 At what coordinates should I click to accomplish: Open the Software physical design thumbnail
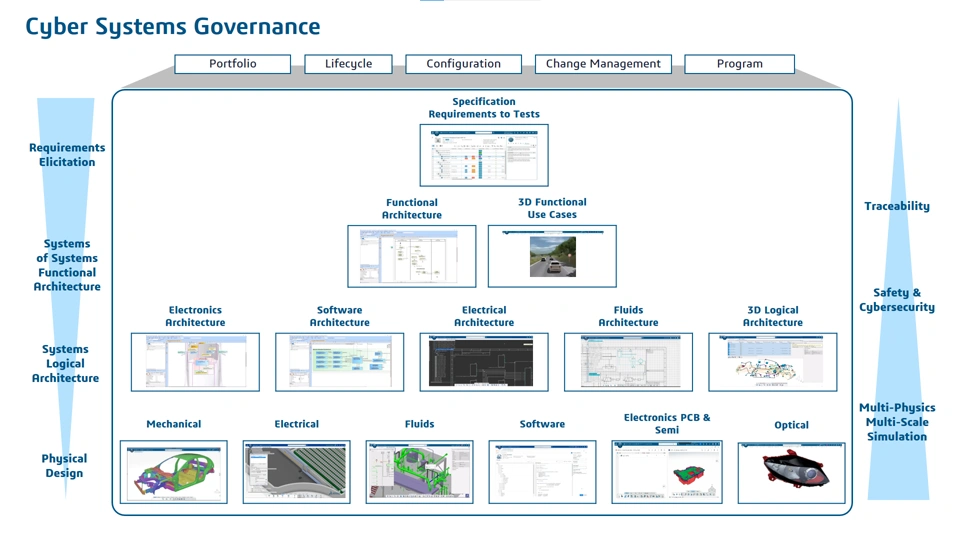pyautogui.click(x=542, y=472)
